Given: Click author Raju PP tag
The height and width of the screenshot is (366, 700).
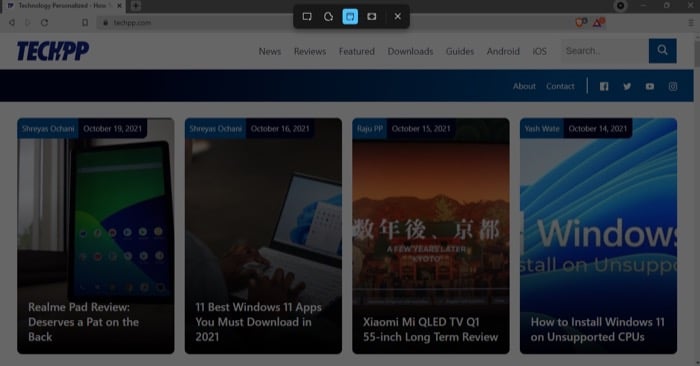Looking at the screenshot, I should click(370, 129).
